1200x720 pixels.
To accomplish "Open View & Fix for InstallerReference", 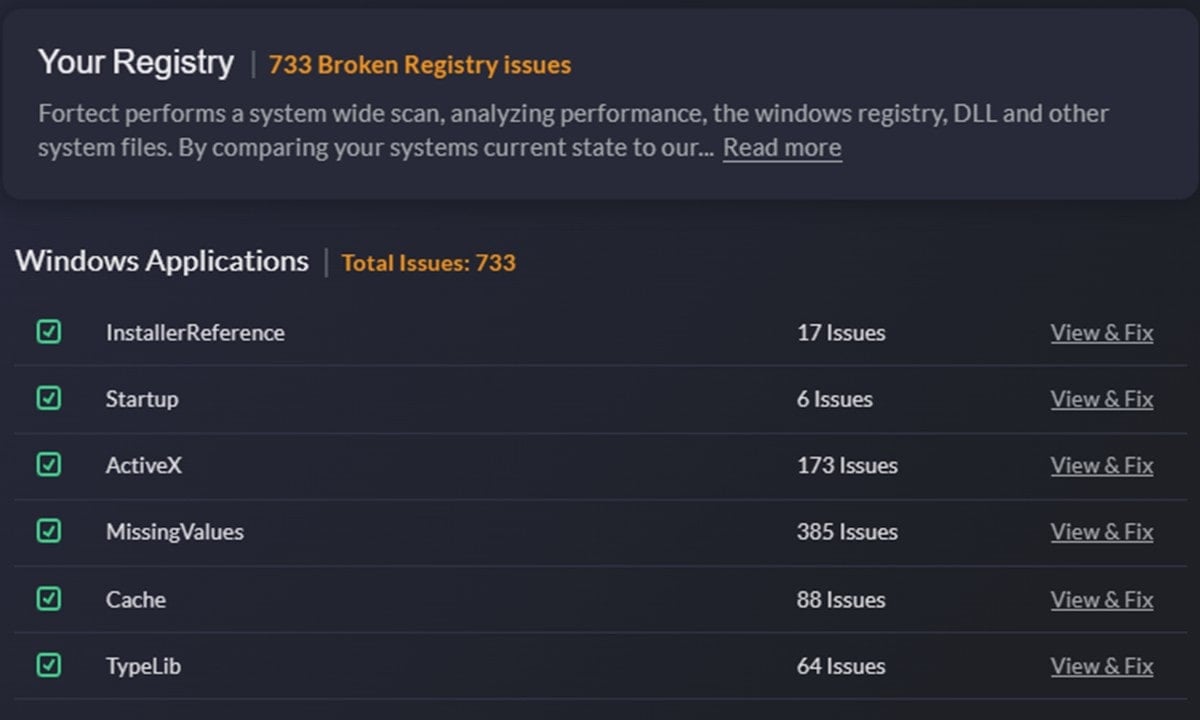I will 1102,333.
